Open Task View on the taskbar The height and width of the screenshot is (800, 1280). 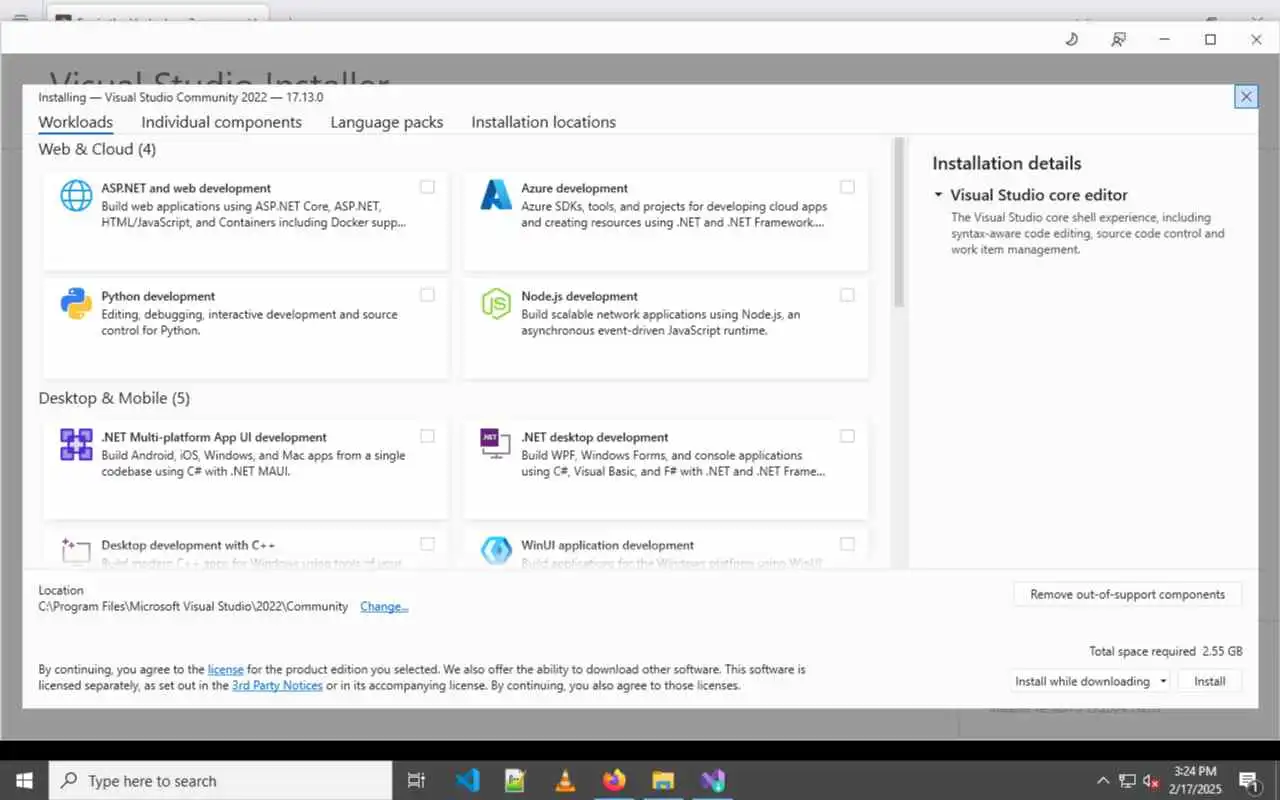click(x=417, y=781)
